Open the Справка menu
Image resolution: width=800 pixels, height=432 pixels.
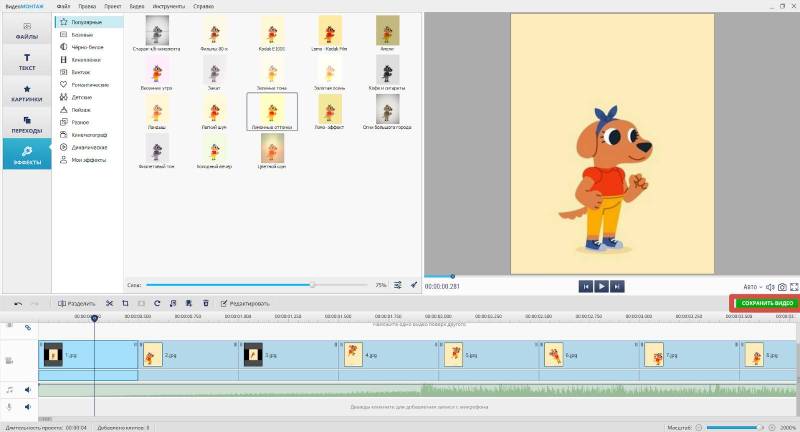point(203,6)
